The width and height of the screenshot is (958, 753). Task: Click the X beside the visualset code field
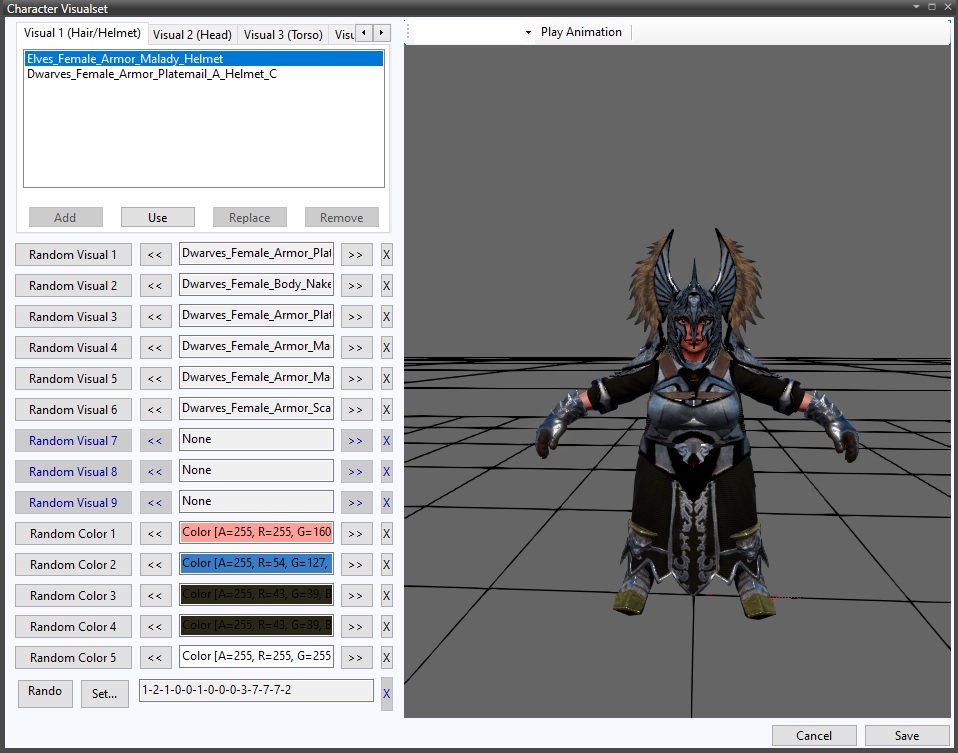pyautogui.click(x=387, y=692)
